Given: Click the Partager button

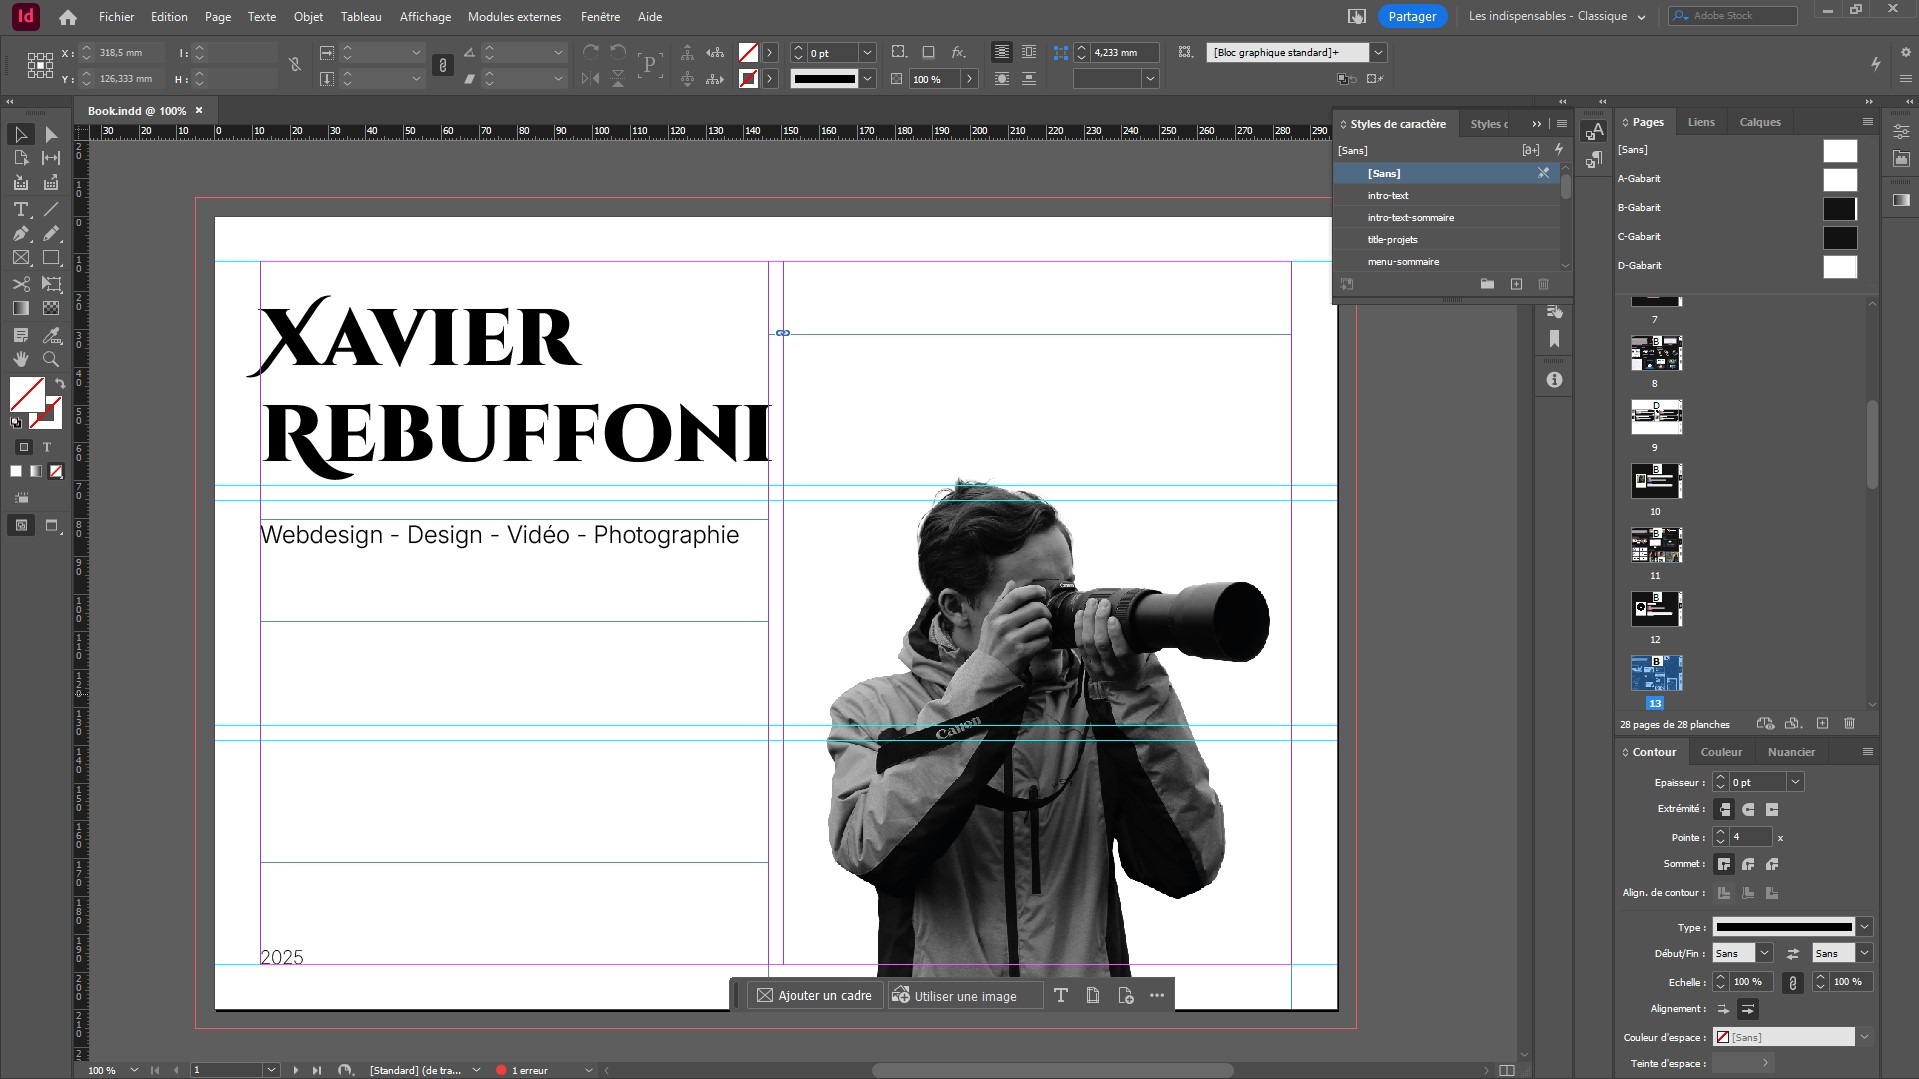Looking at the screenshot, I should pos(1413,16).
